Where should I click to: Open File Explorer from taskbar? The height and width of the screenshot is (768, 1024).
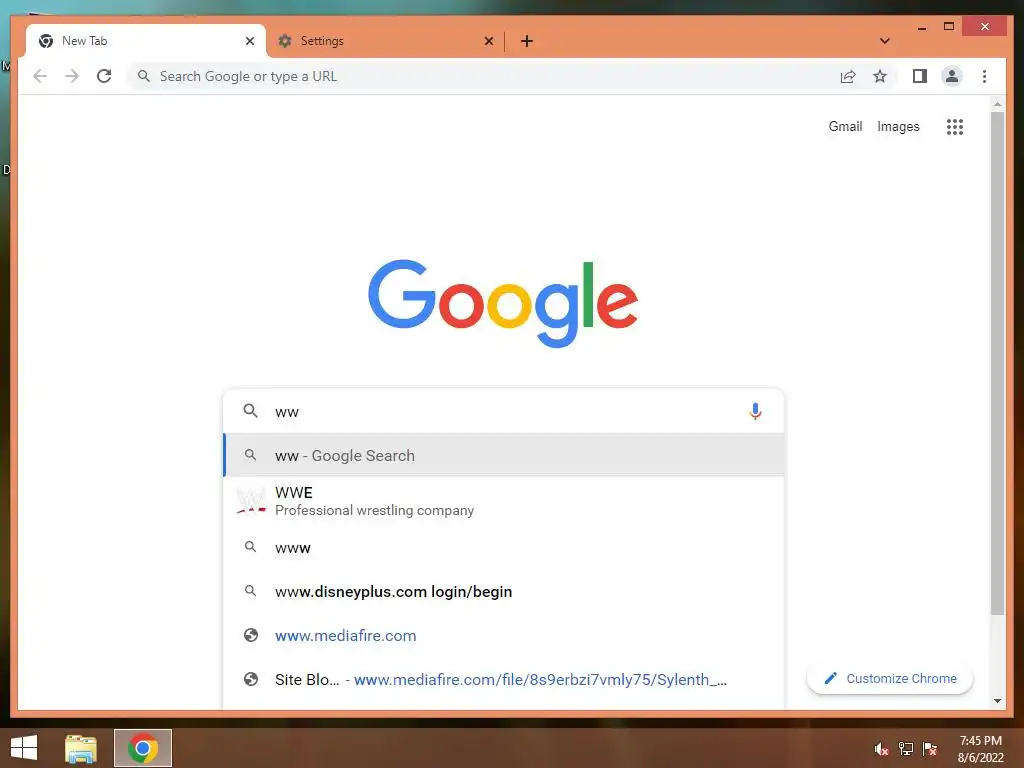pyautogui.click(x=81, y=748)
